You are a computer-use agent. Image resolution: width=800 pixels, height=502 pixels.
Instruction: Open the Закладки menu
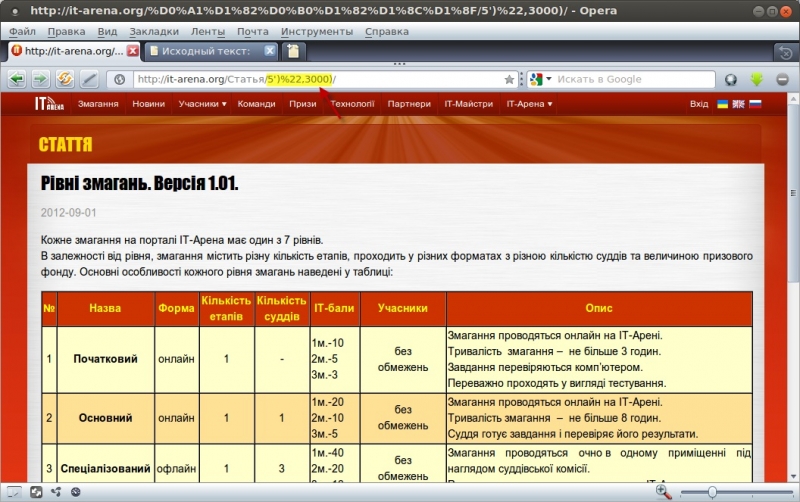[154, 32]
